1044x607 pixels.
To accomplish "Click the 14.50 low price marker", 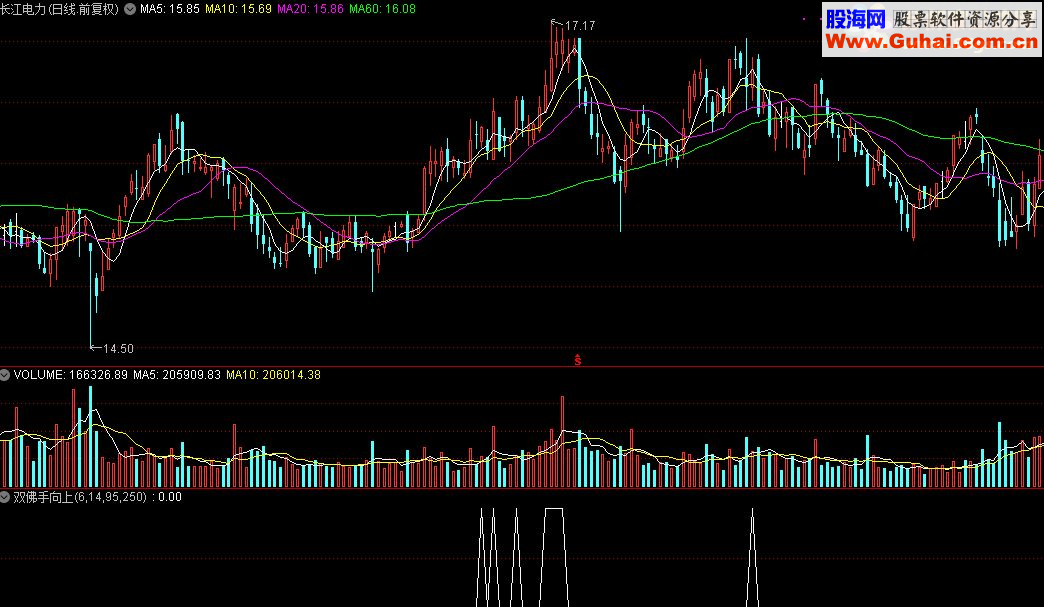I will (x=118, y=349).
